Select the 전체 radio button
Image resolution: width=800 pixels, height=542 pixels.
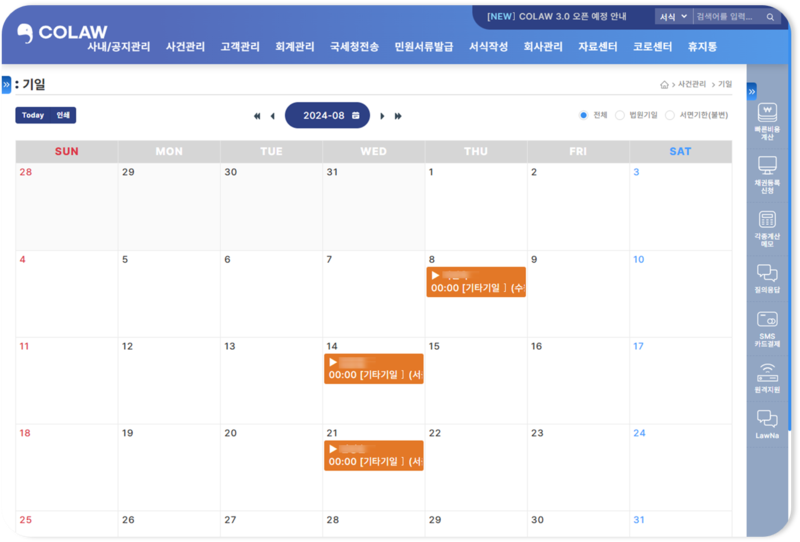pyautogui.click(x=583, y=115)
